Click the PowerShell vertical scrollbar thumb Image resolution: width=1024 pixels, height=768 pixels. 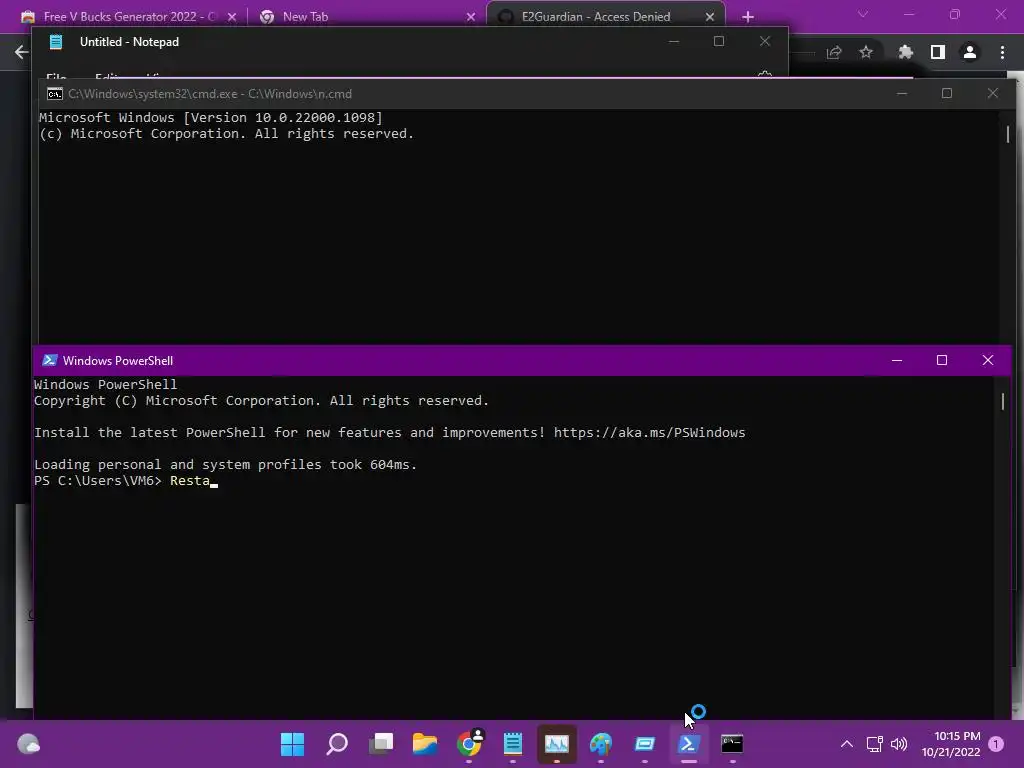tap(1002, 401)
